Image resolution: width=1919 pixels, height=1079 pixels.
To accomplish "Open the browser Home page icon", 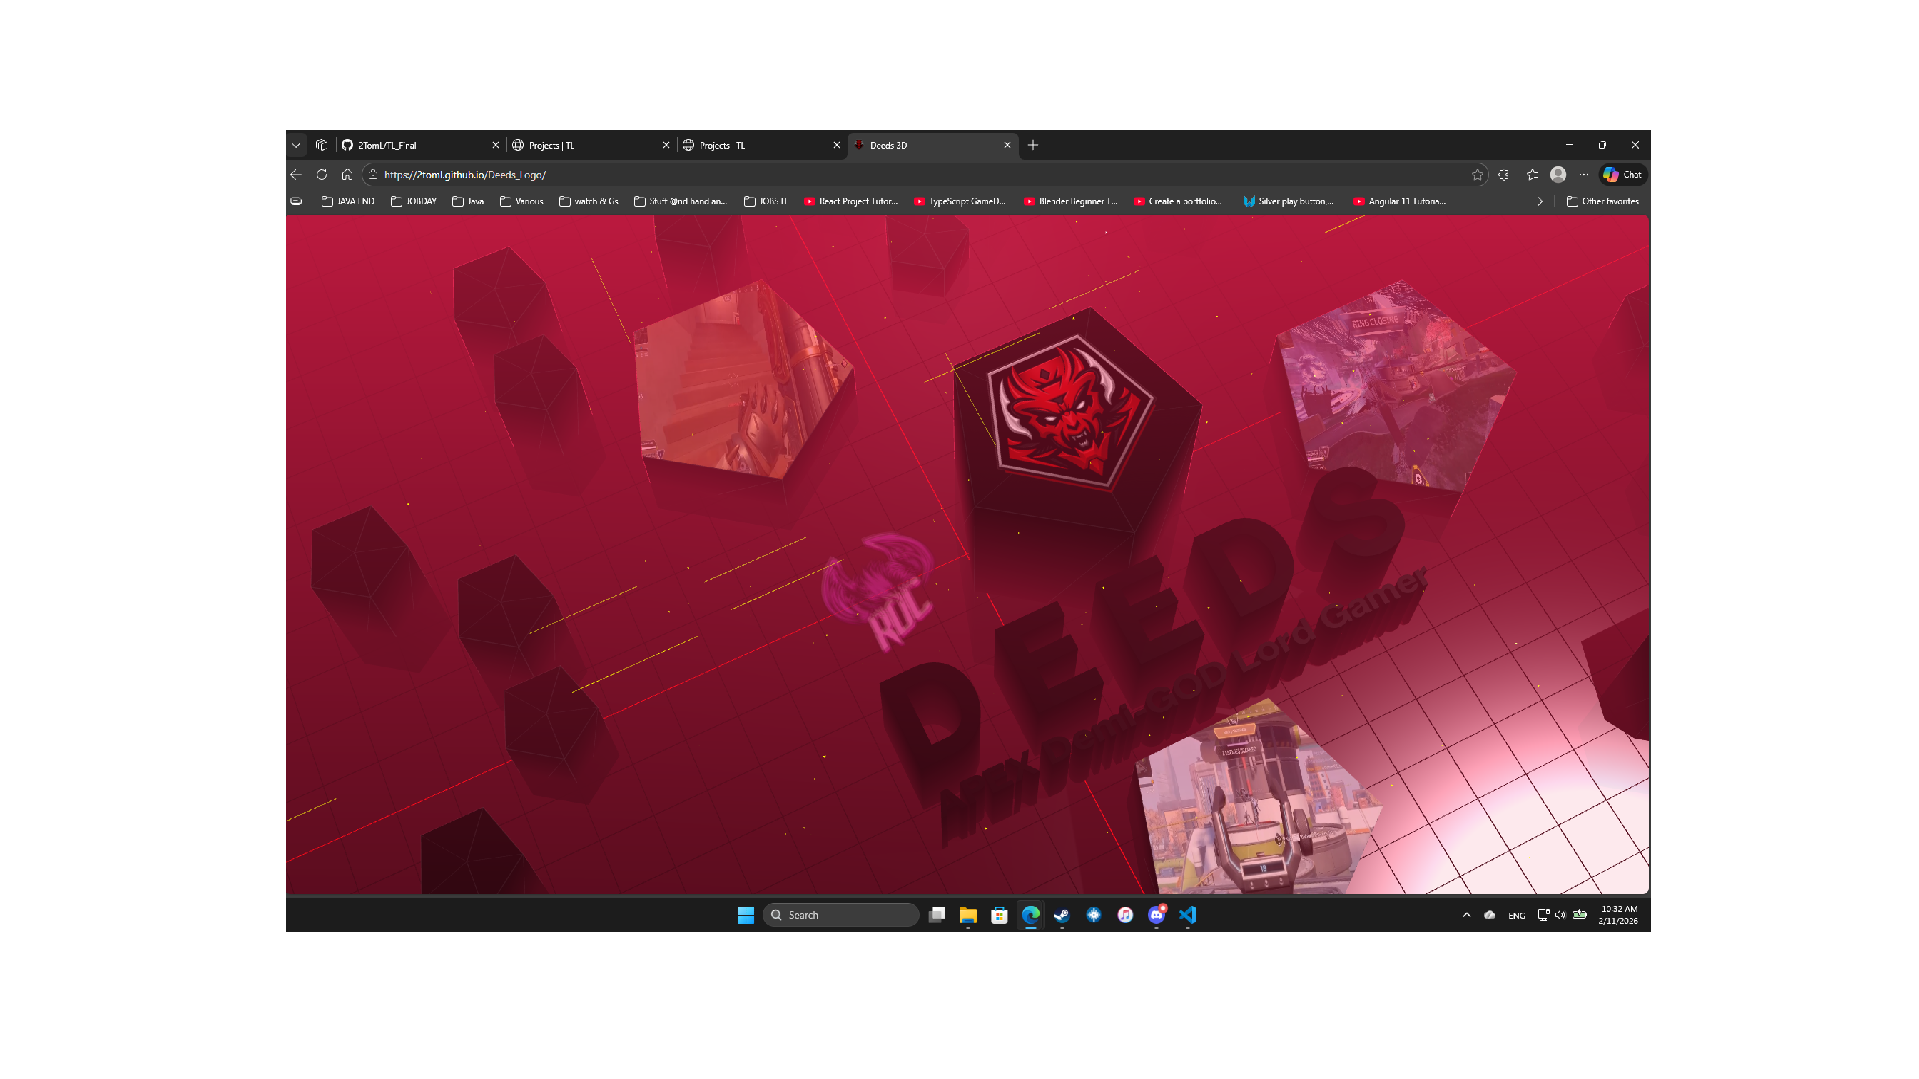I will [346, 174].
